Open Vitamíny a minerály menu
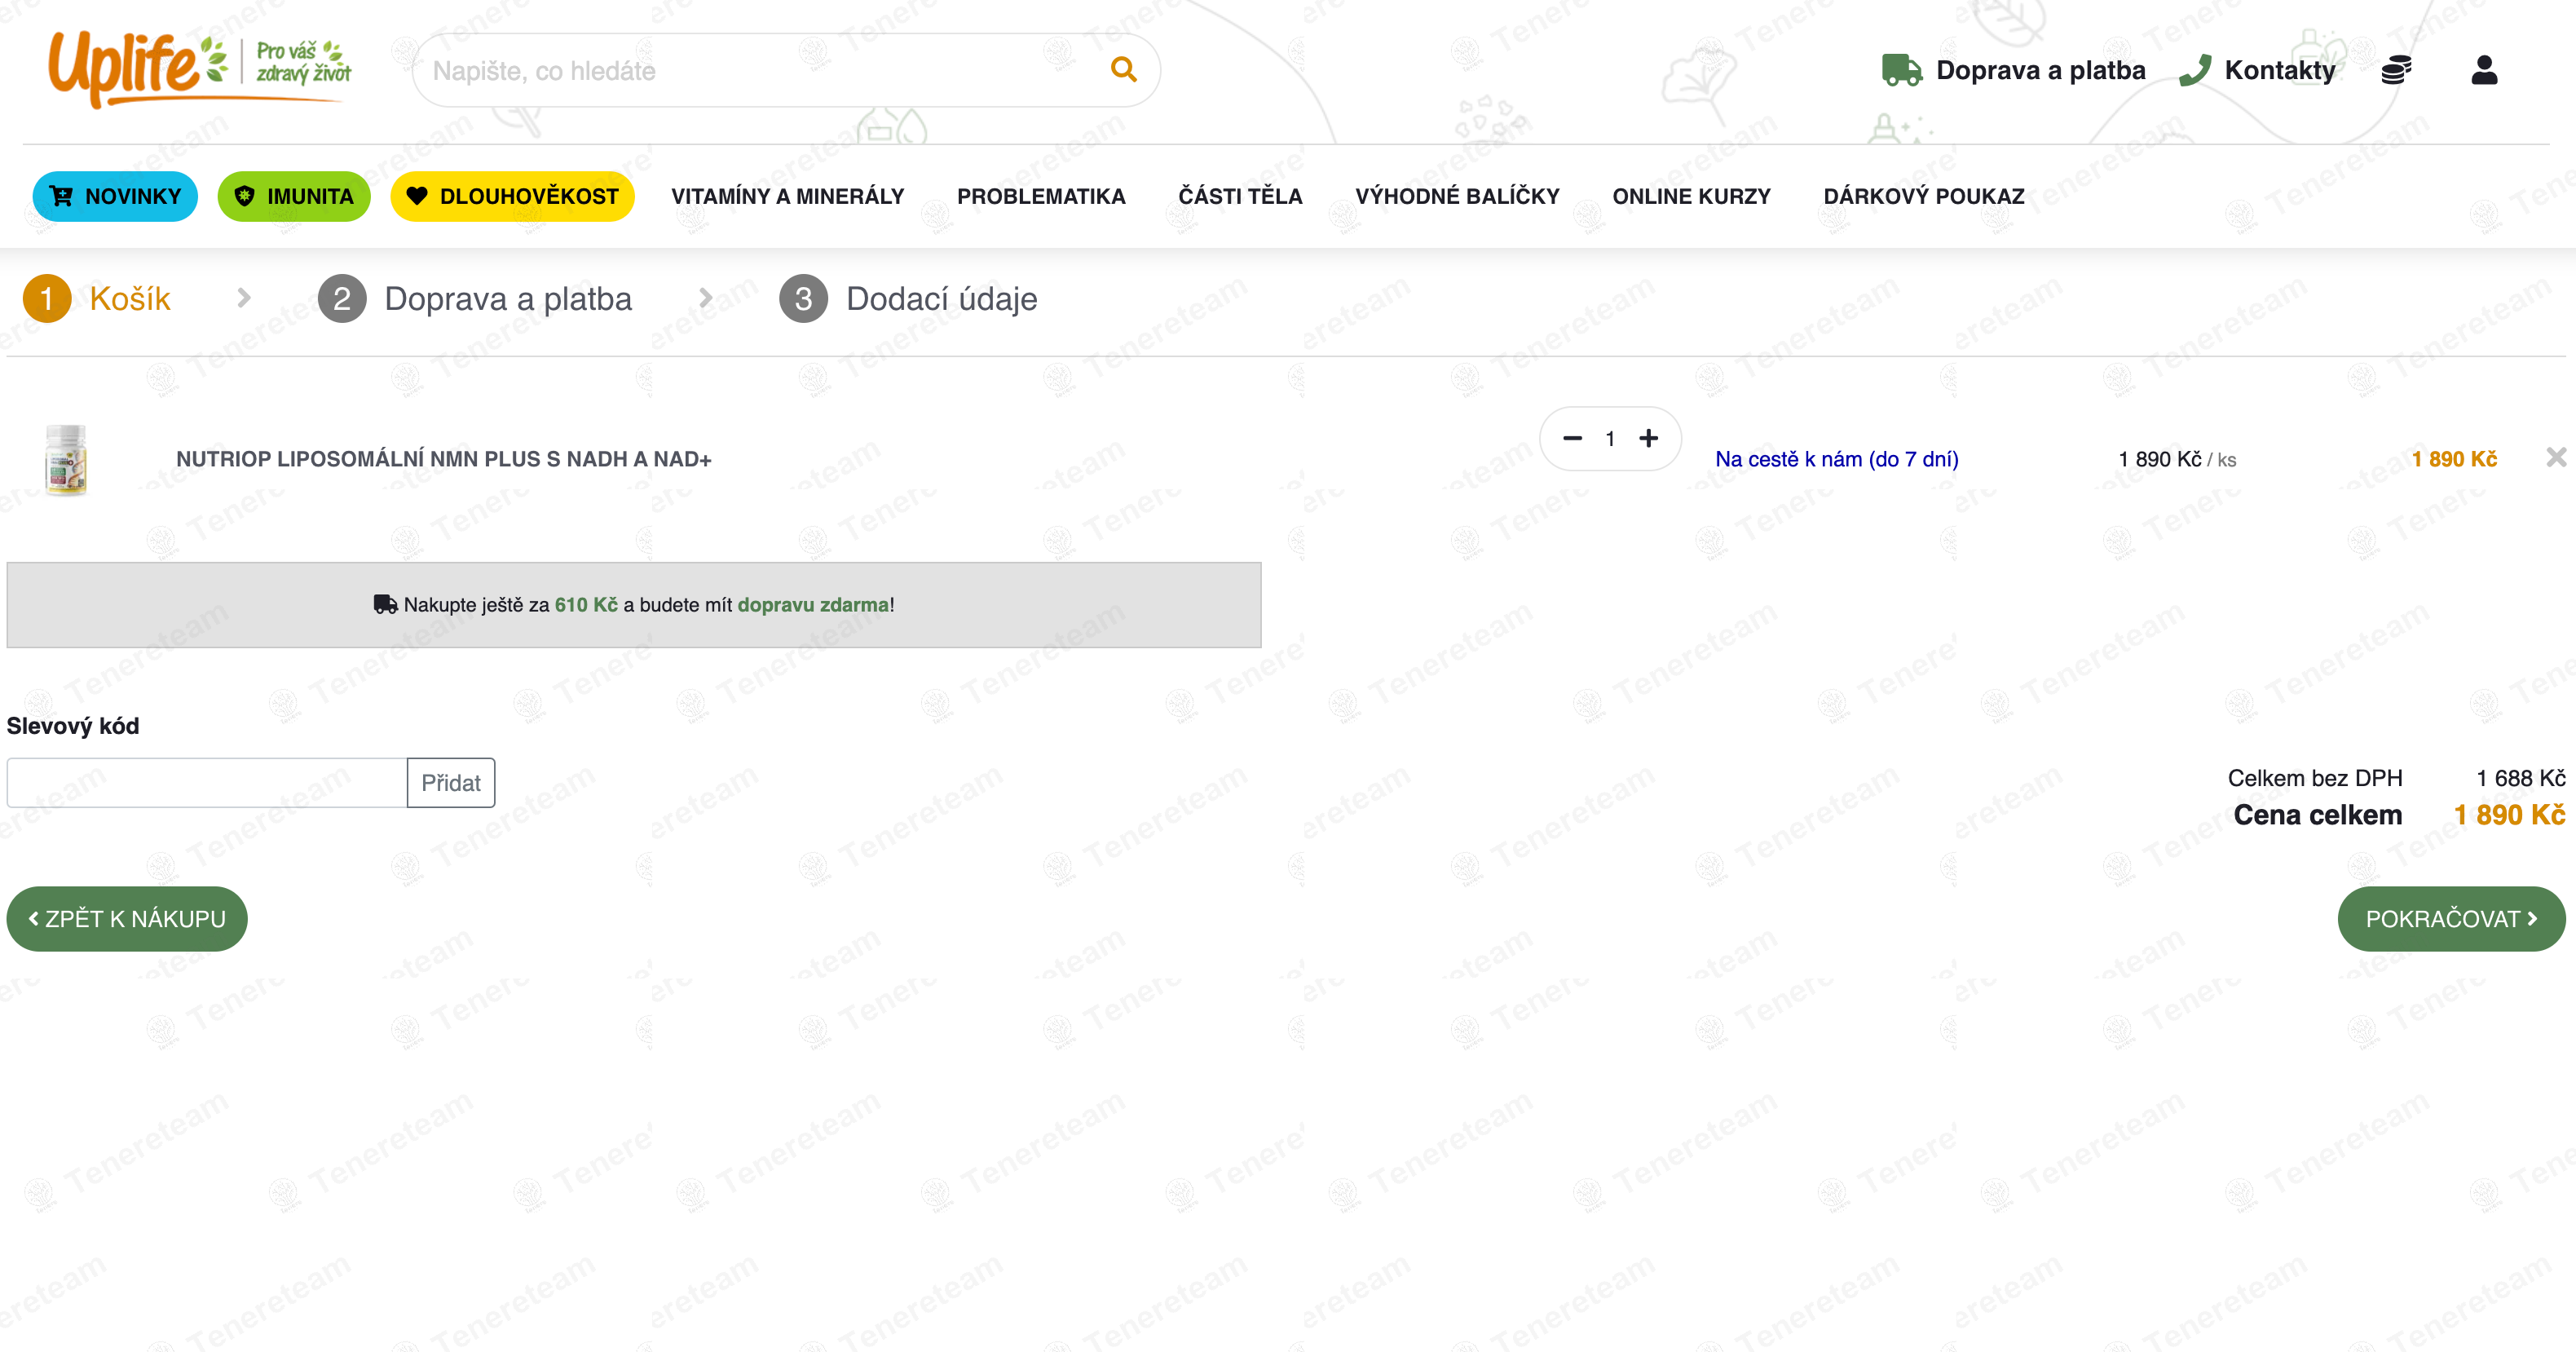2576x1352 pixels. point(787,196)
